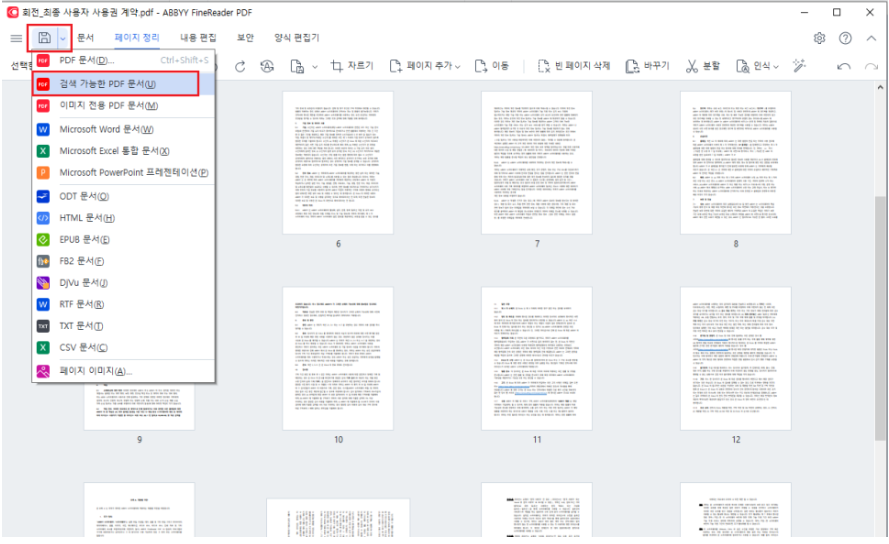Expand dropdown next to page correction icon

[x=315, y=67]
